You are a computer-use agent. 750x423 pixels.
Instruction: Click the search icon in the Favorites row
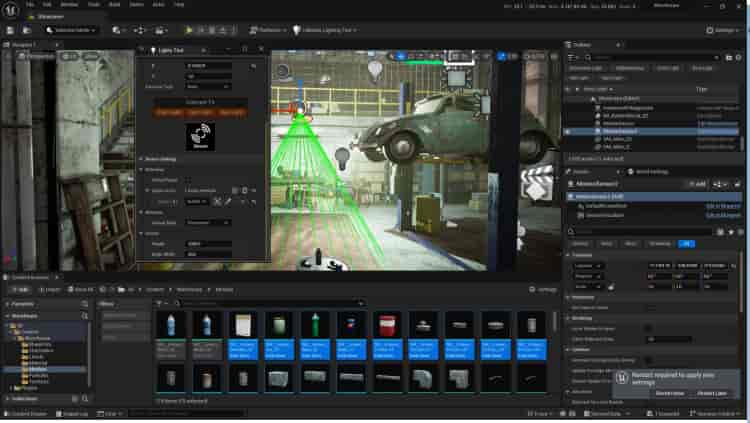pos(84,304)
